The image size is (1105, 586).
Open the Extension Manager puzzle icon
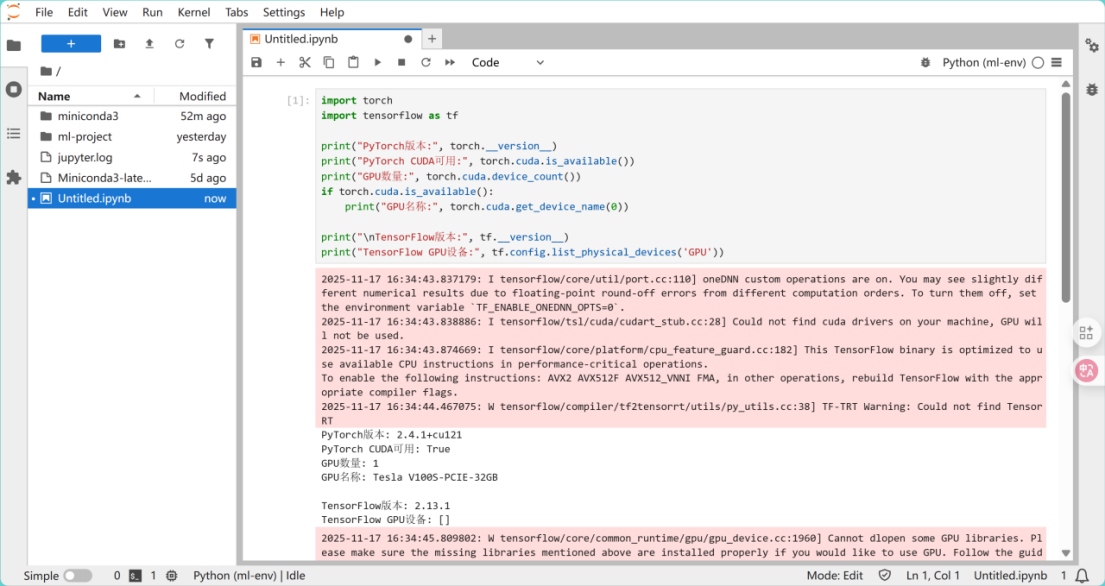tap(13, 177)
